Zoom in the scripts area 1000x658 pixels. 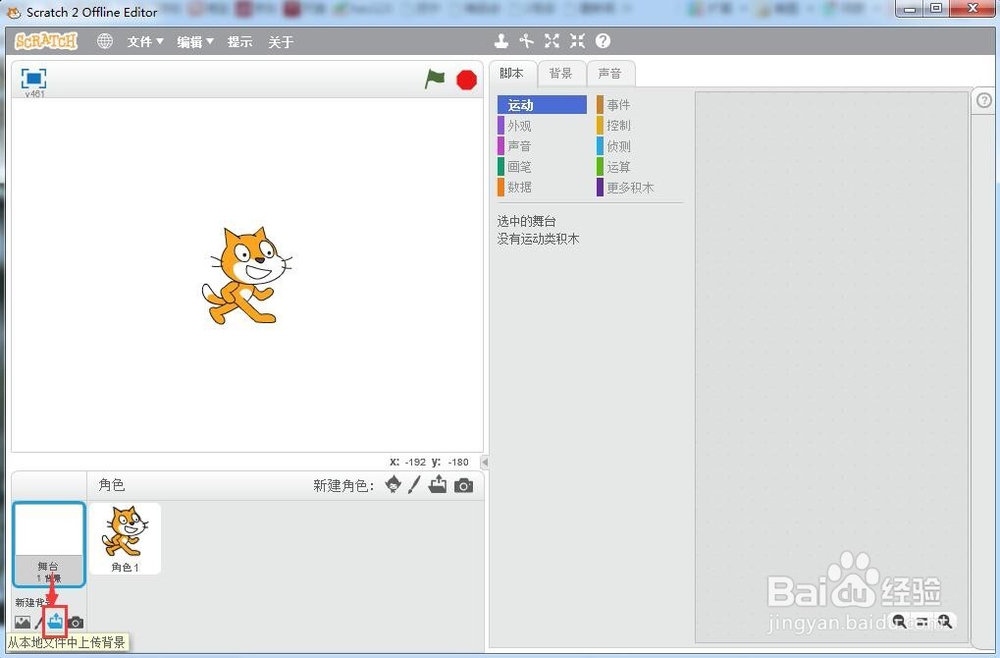945,621
